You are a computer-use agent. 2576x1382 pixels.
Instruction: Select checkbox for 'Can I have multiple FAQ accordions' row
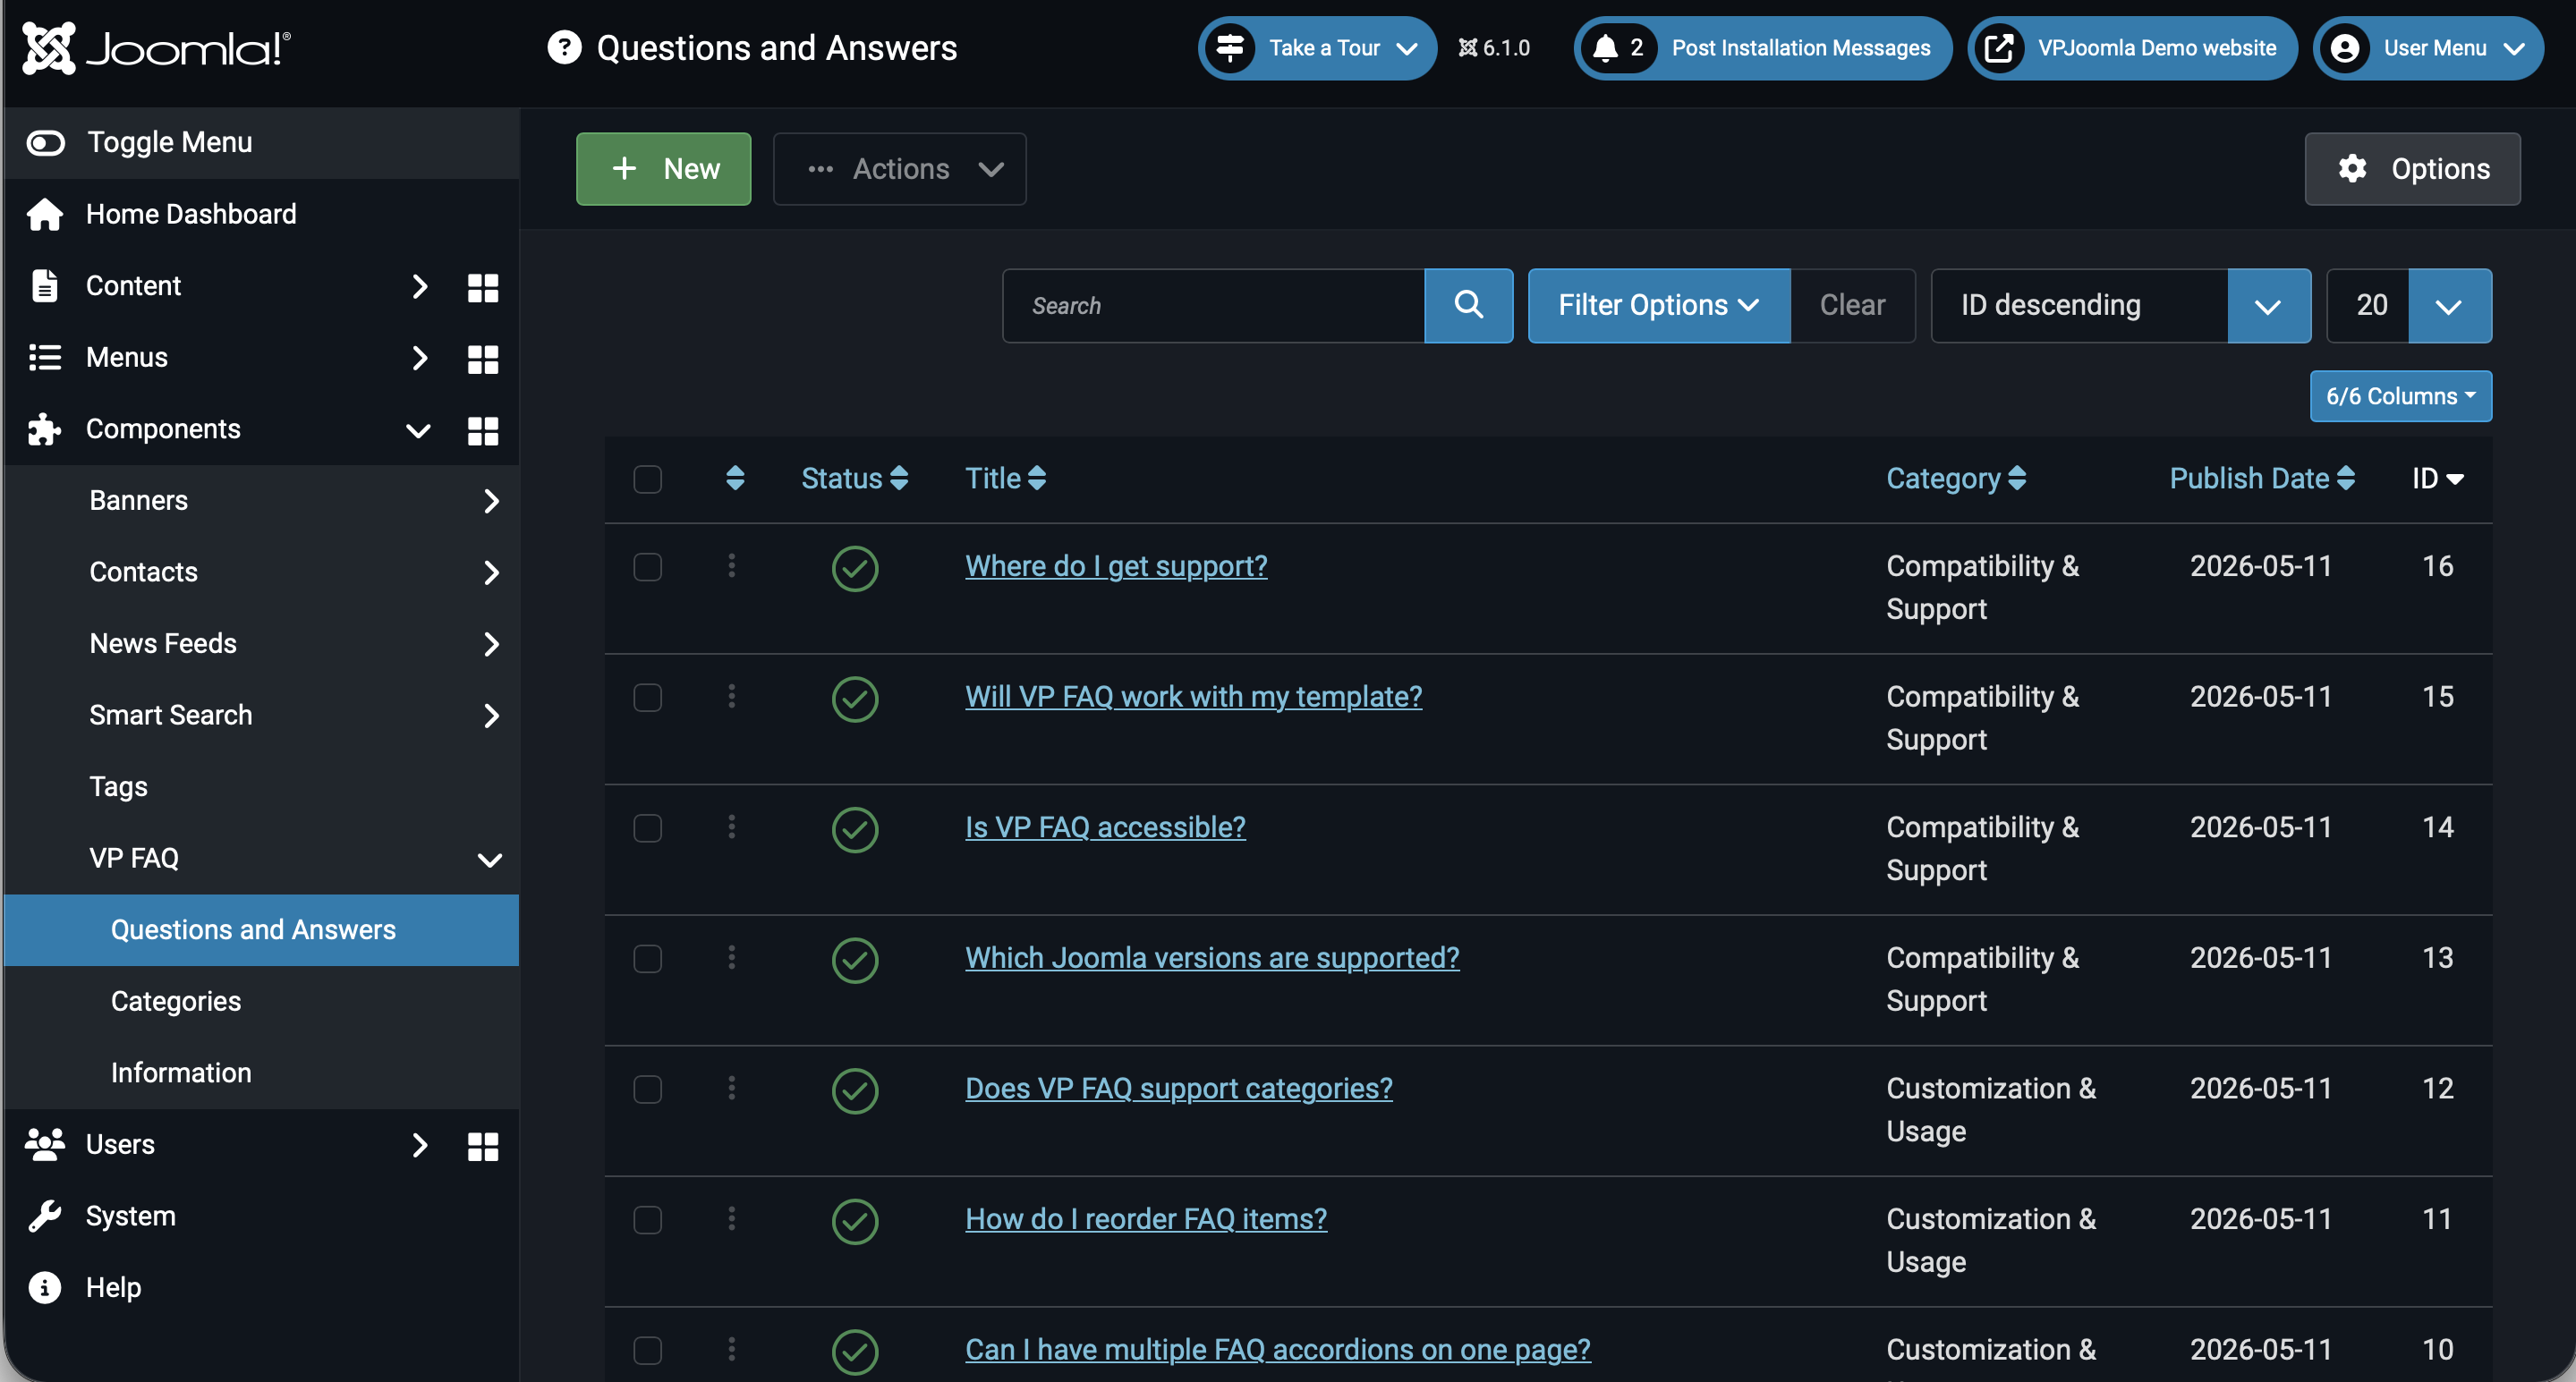click(648, 1350)
